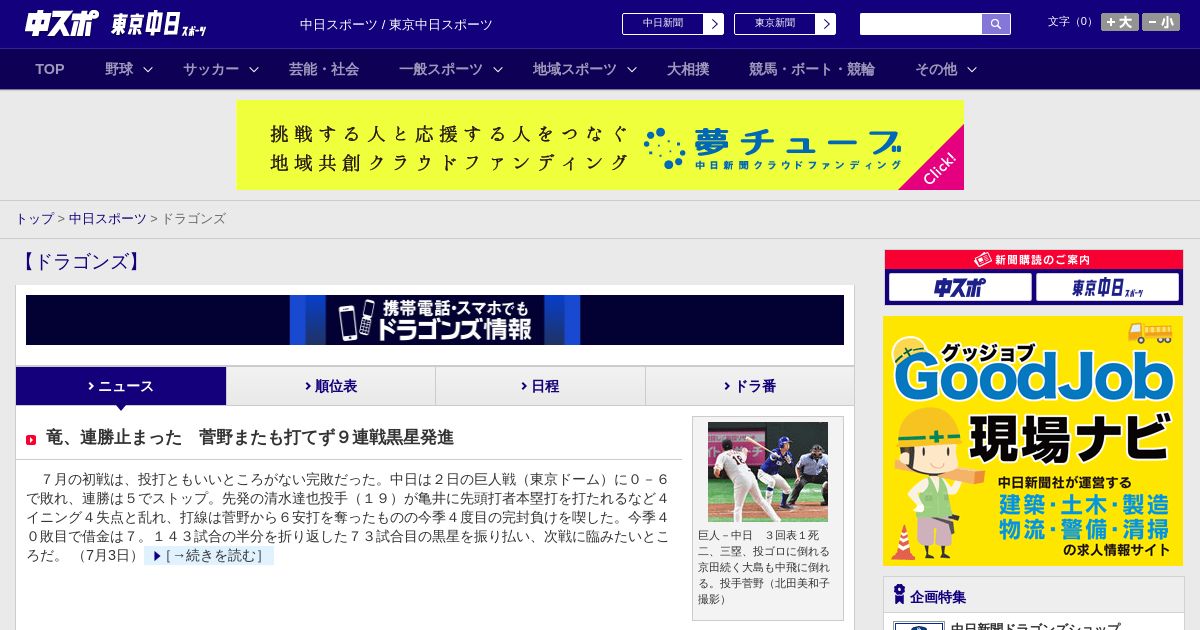This screenshot has width=1200, height=630.
Task: Open the 地域スポーツ navigation menu
Action: pos(575,69)
